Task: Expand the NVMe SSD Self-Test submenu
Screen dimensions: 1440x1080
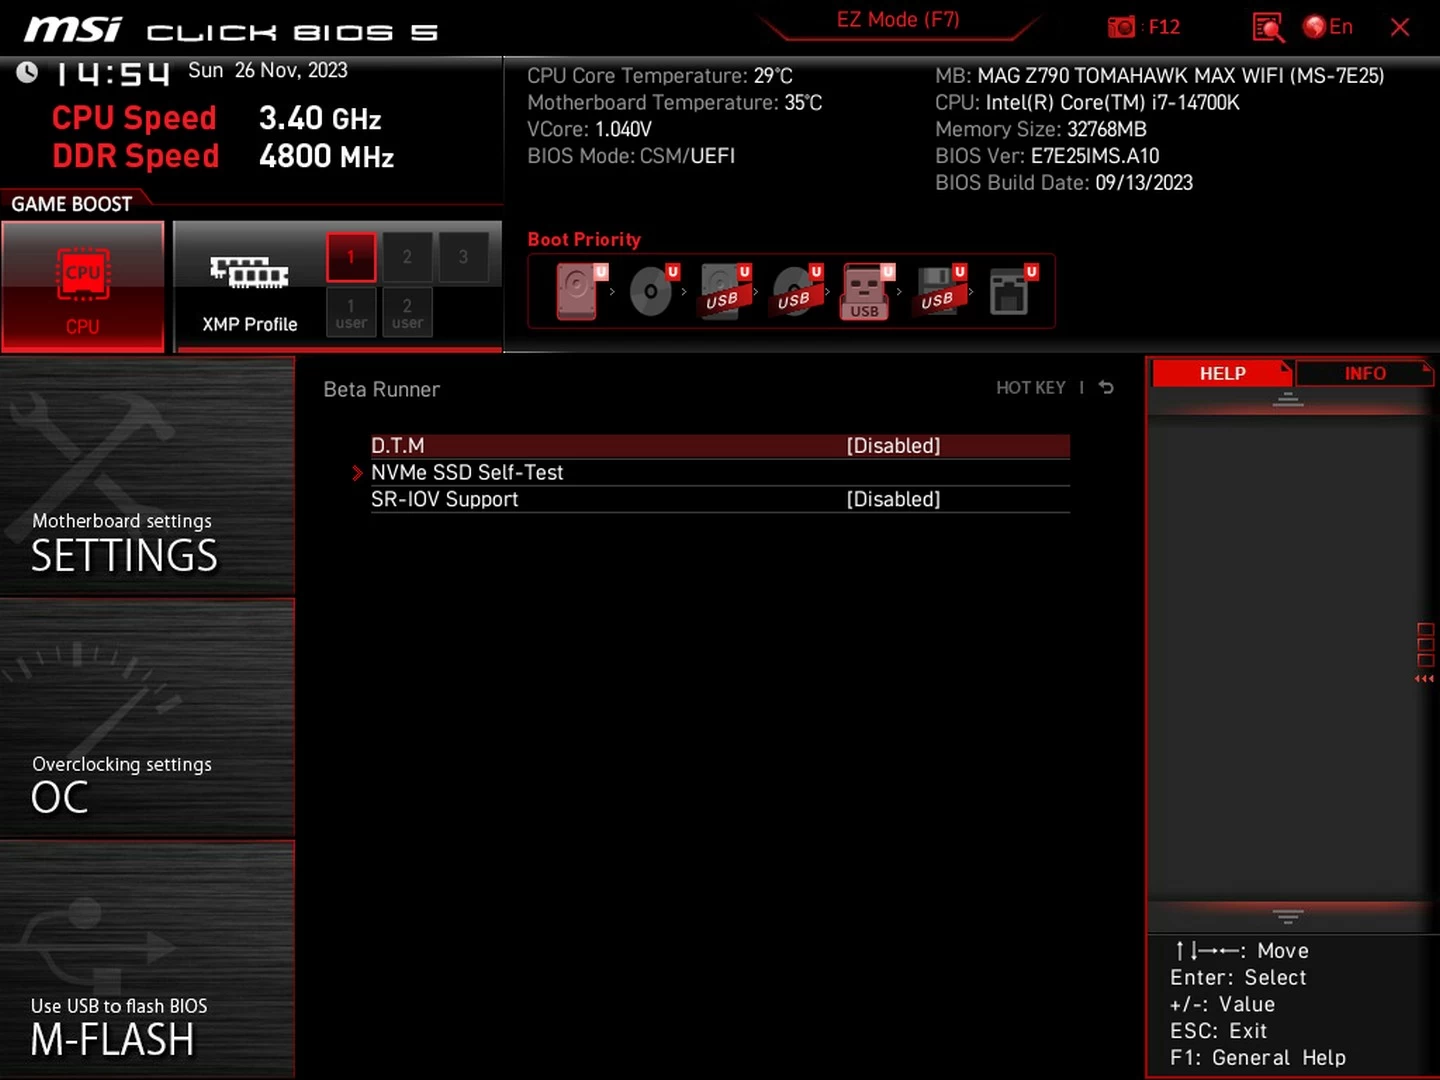Action: tap(467, 473)
